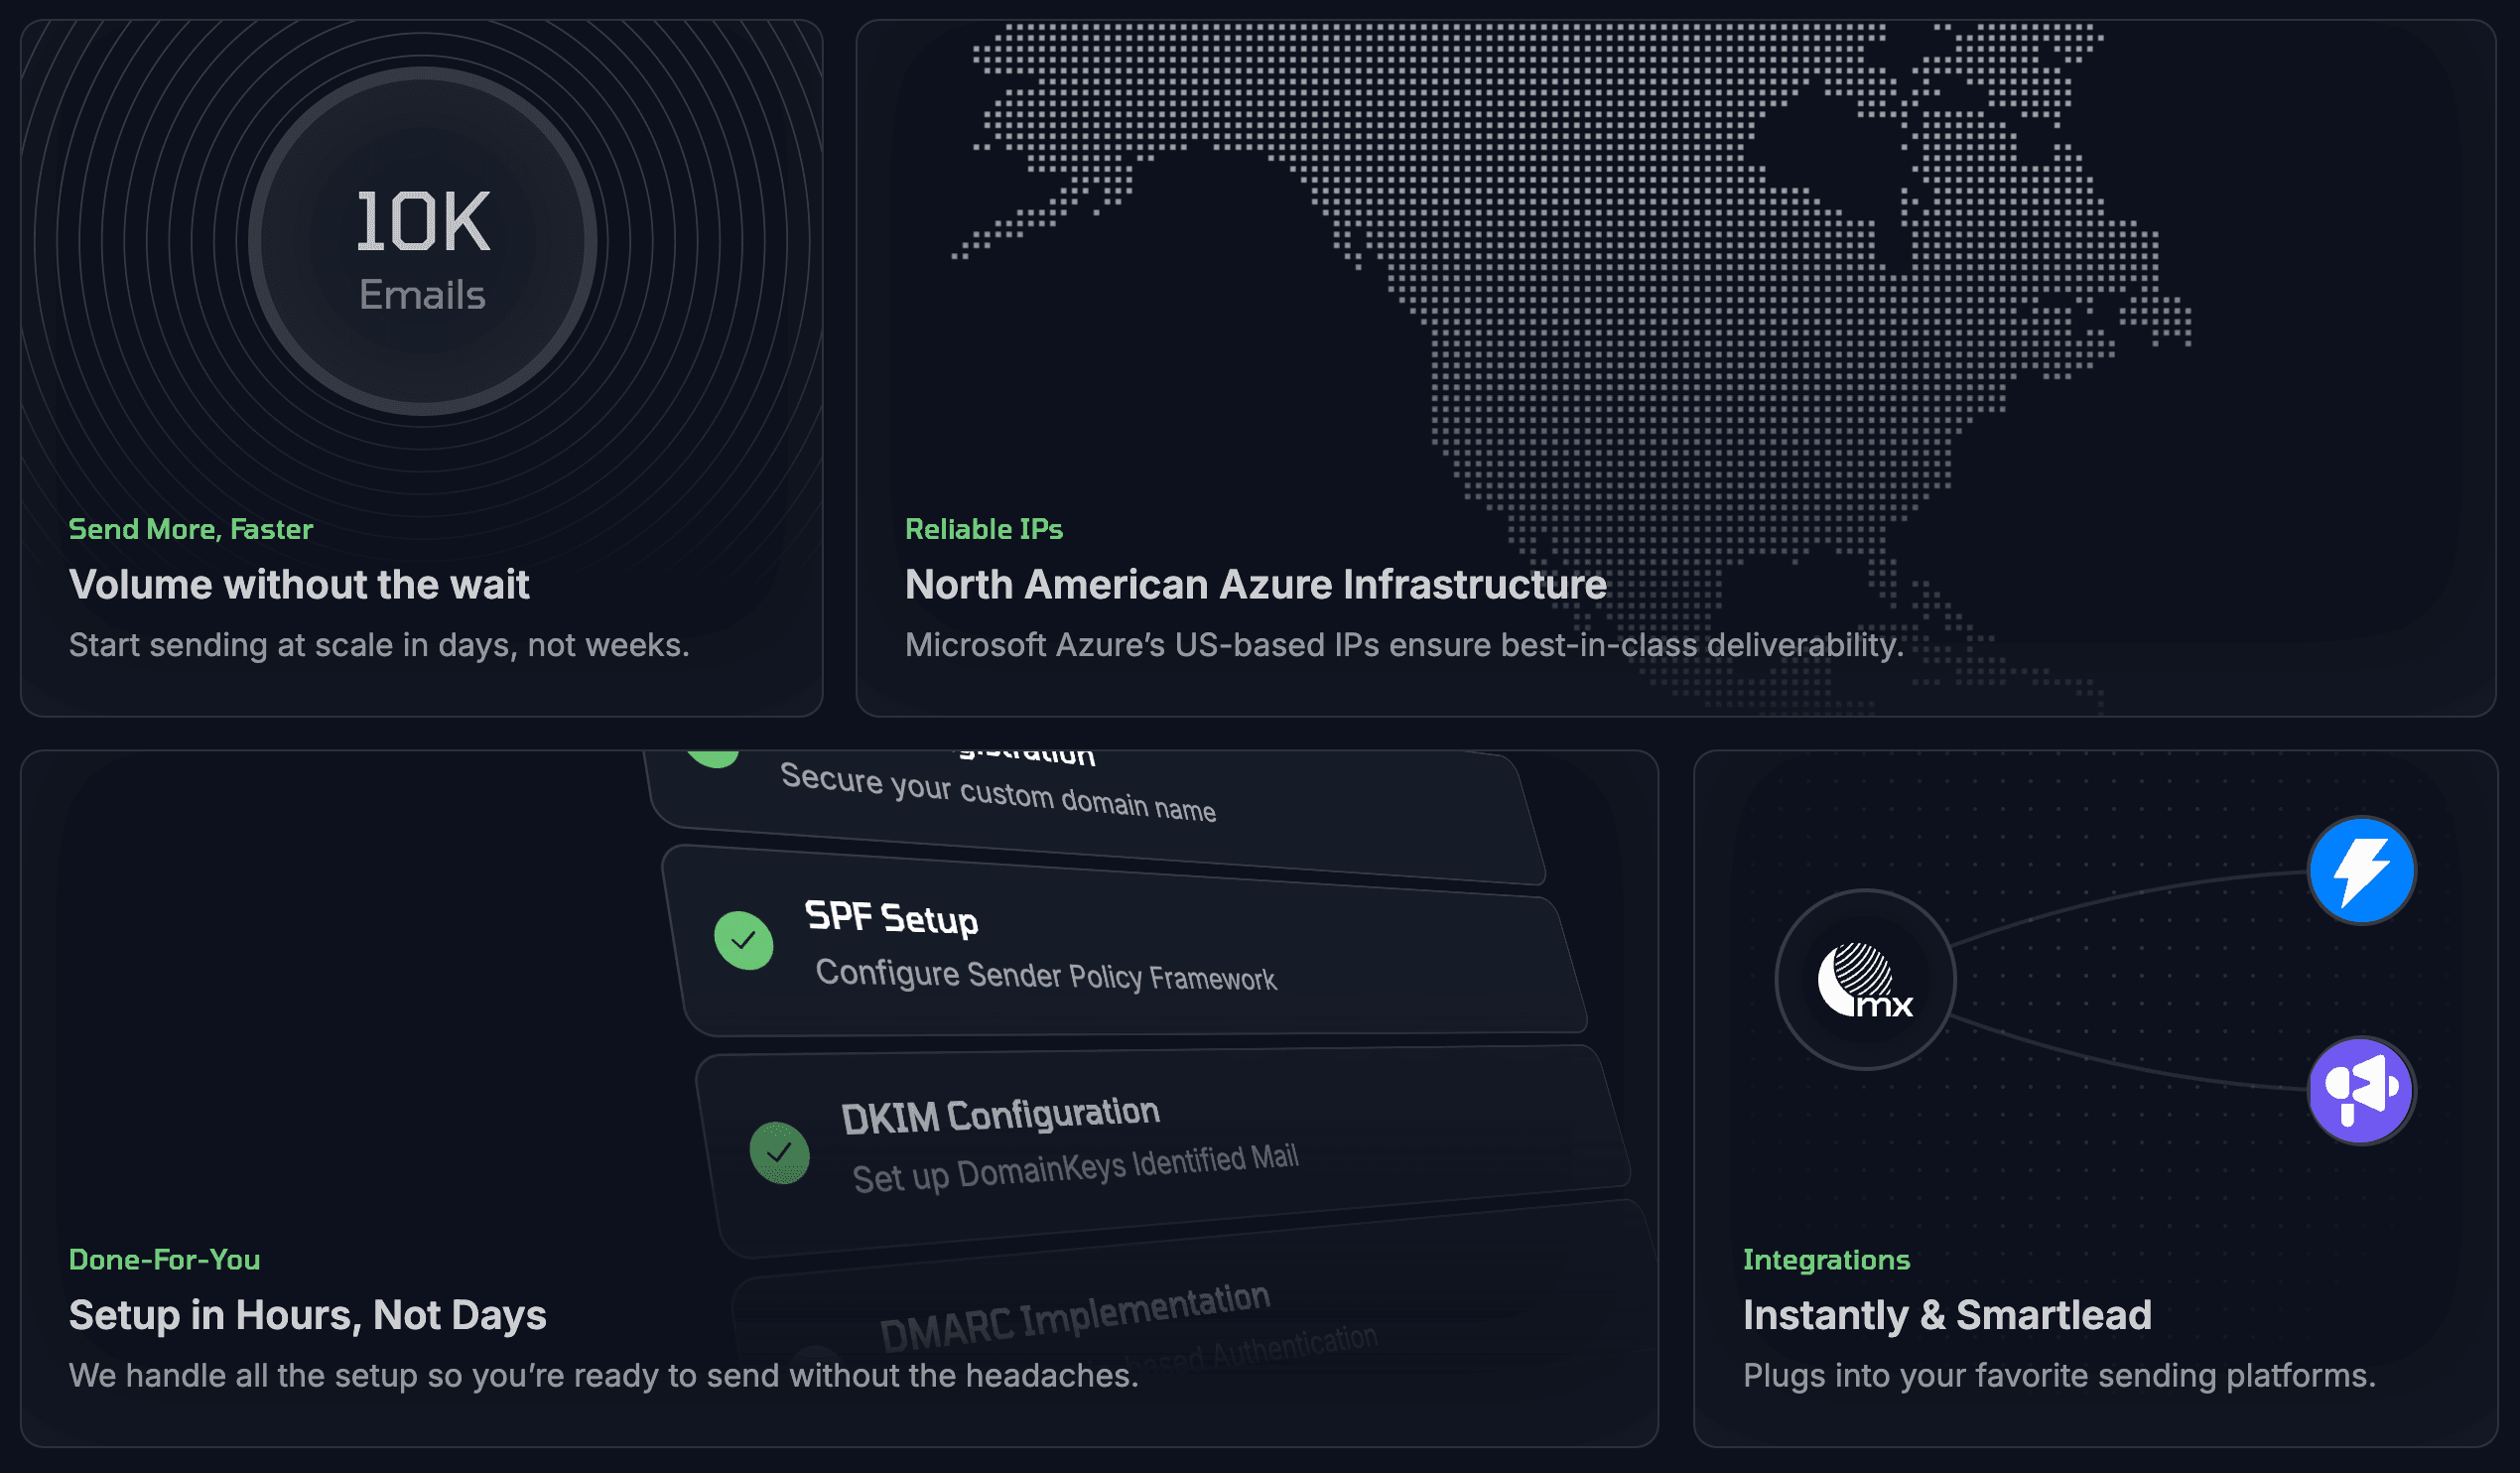Click the 10K Emails circle
This screenshot has height=1473, width=2520.
click(422, 242)
